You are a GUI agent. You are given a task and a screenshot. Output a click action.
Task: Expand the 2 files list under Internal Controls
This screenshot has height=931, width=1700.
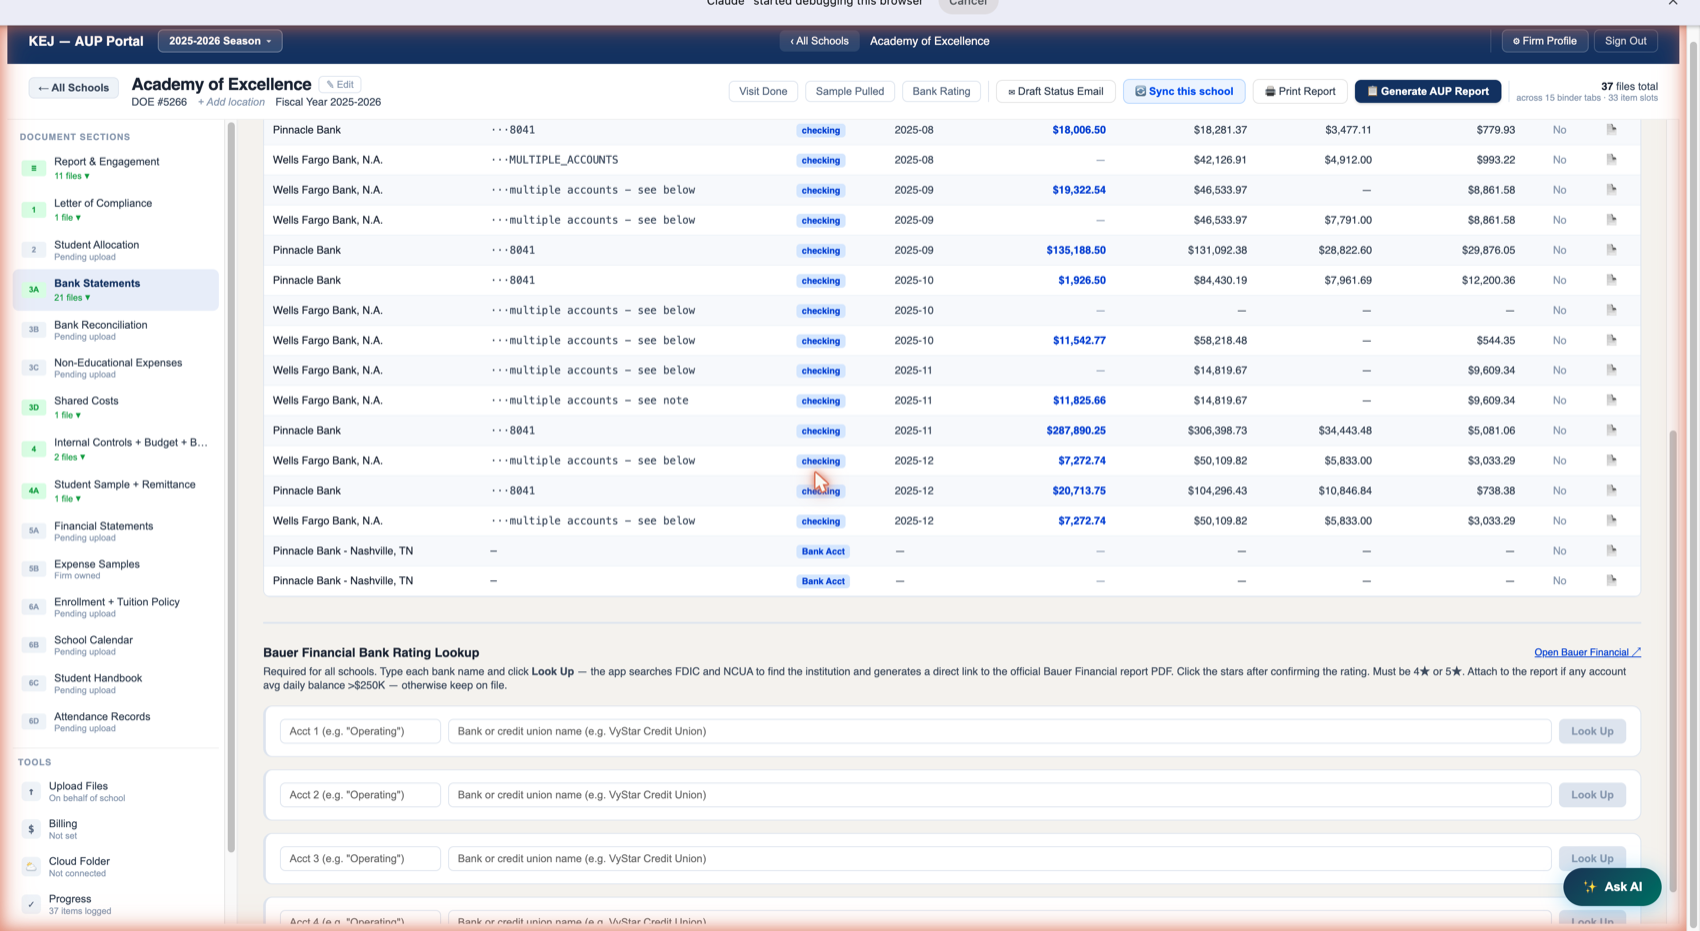click(x=70, y=457)
